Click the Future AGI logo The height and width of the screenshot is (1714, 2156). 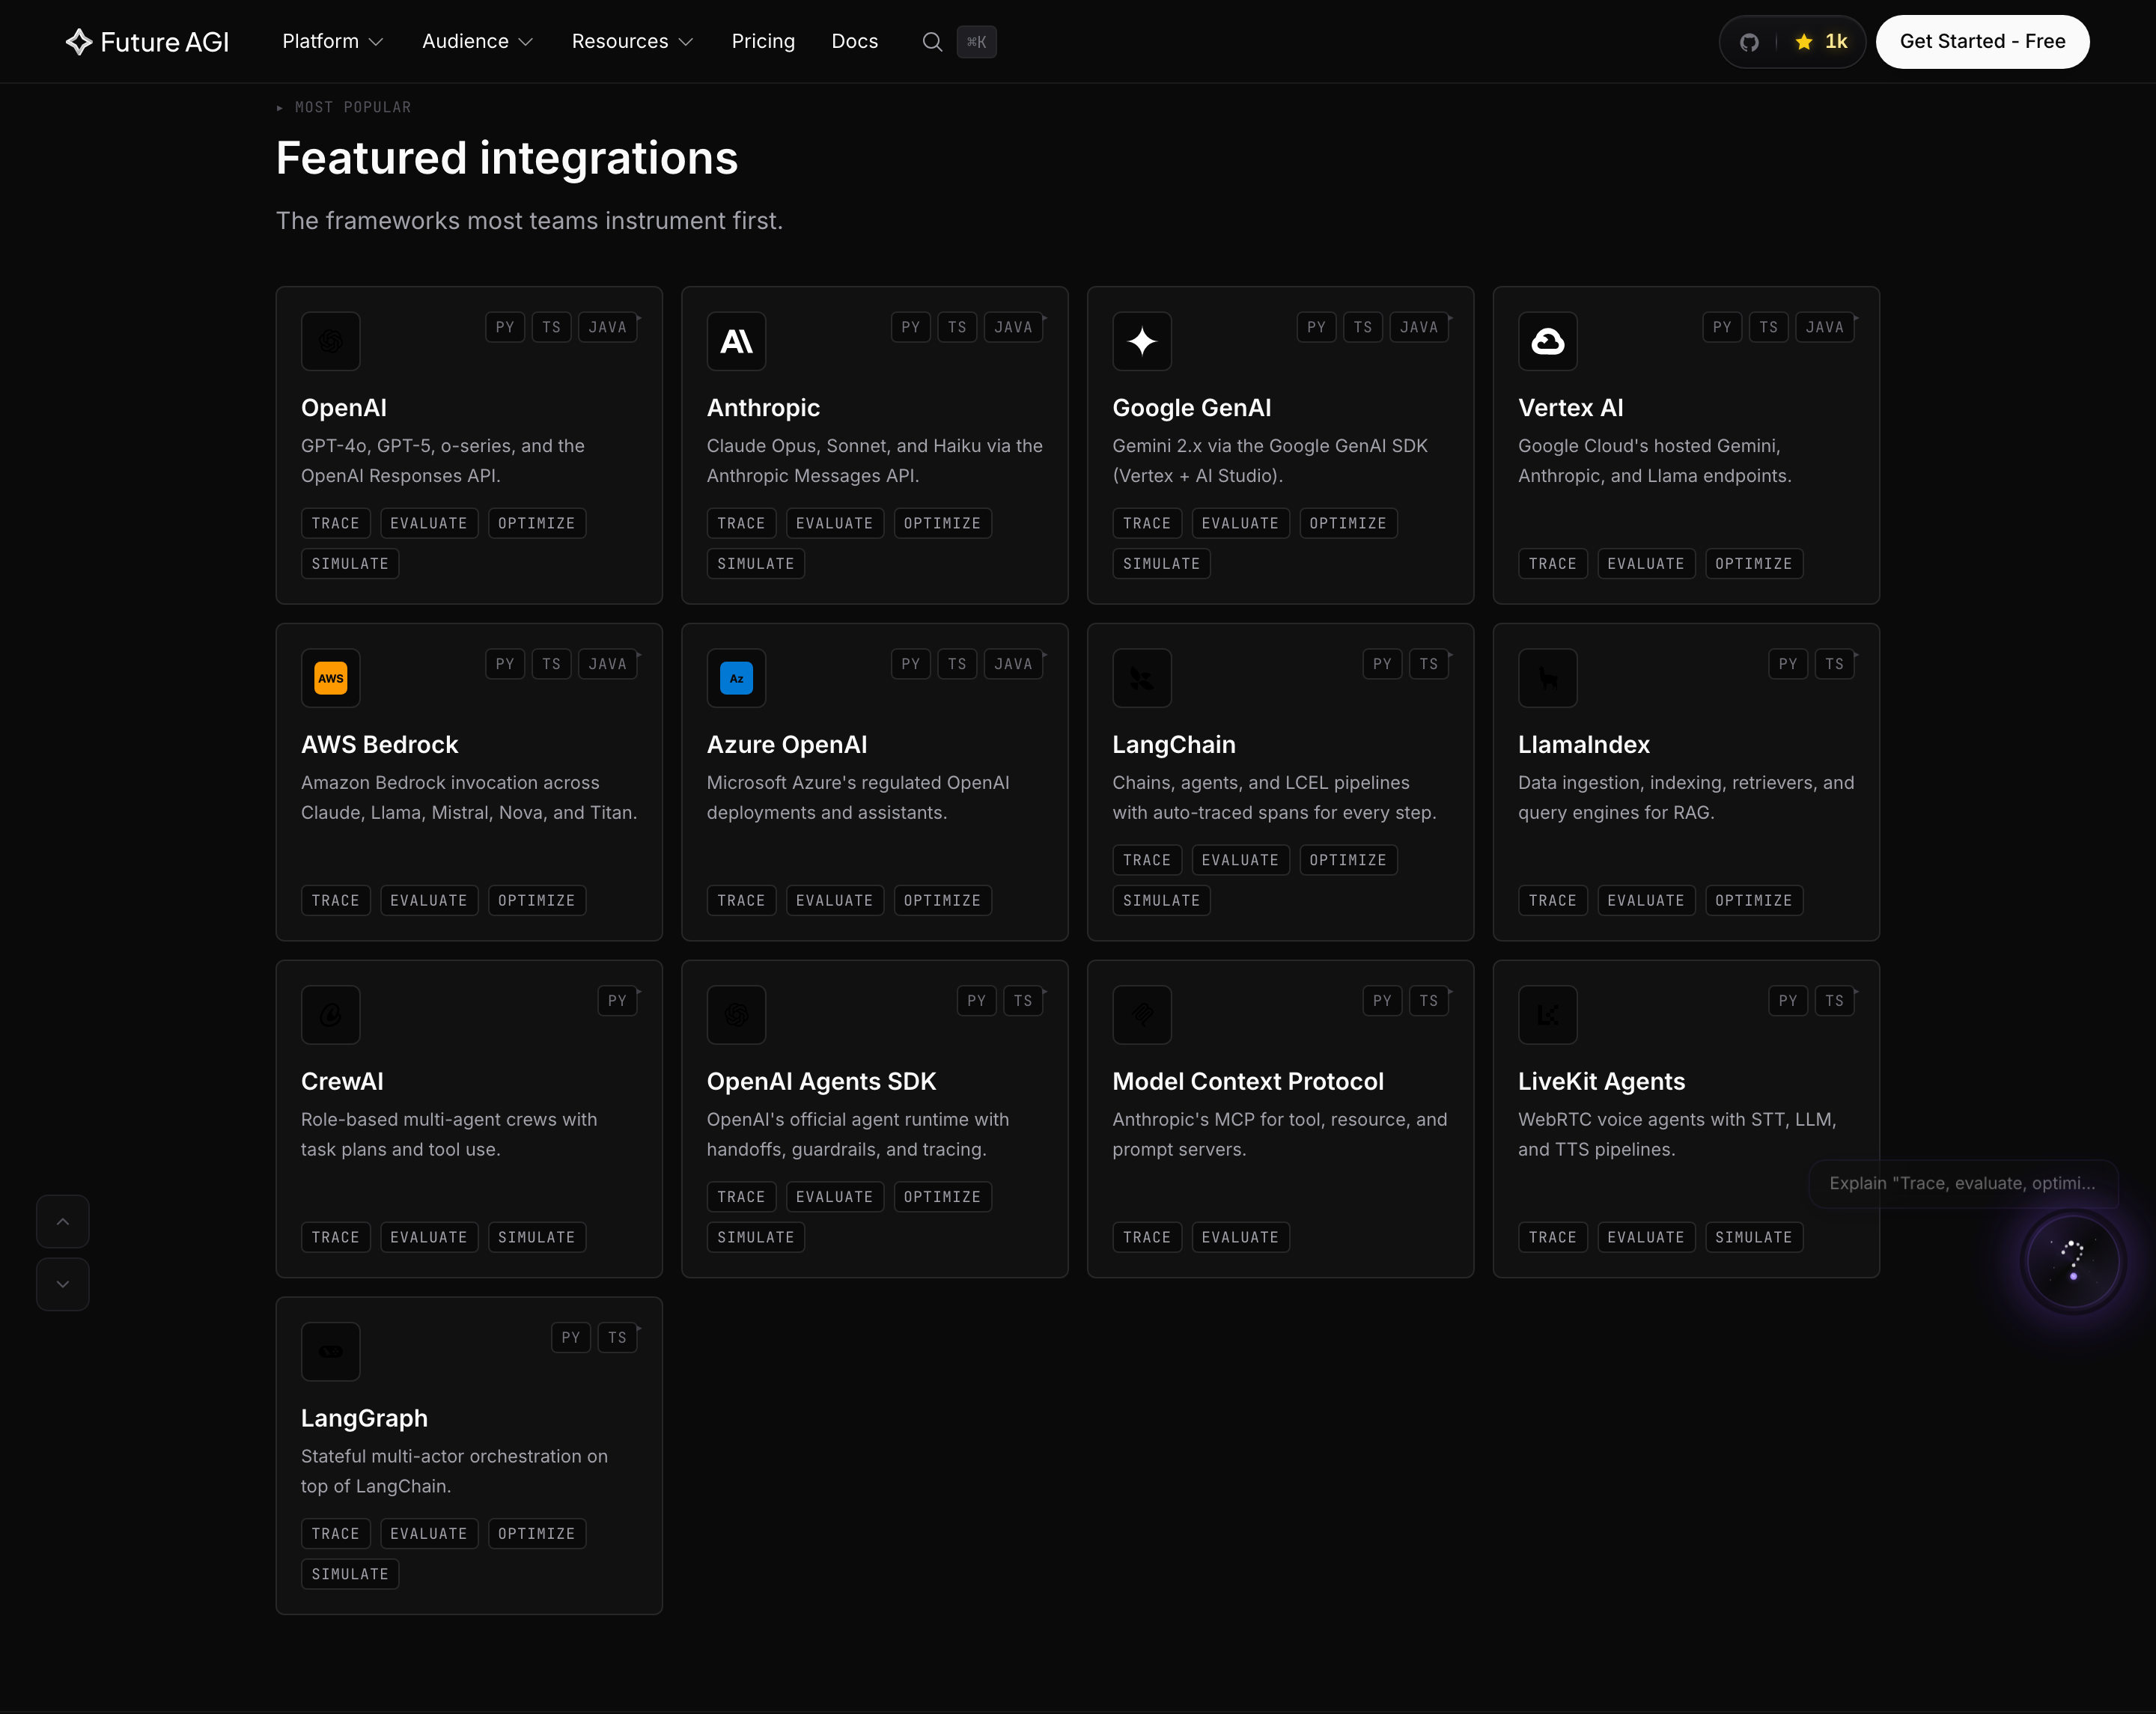(147, 41)
